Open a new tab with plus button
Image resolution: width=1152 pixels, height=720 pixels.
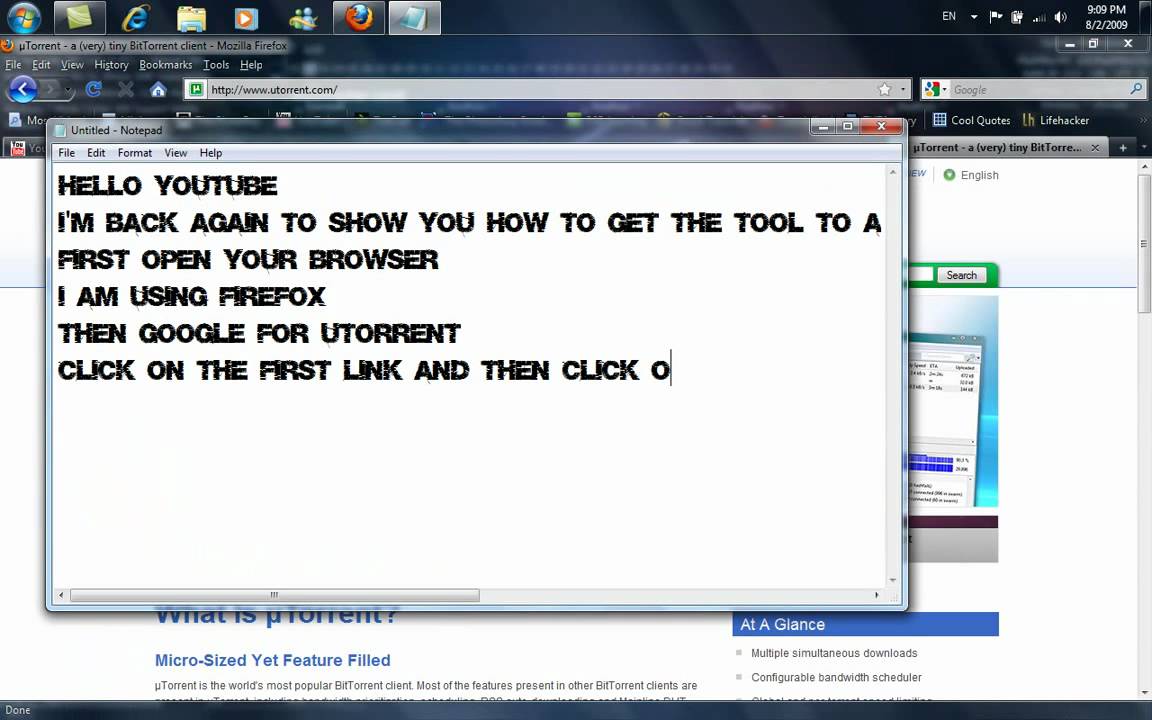(x=1123, y=148)
